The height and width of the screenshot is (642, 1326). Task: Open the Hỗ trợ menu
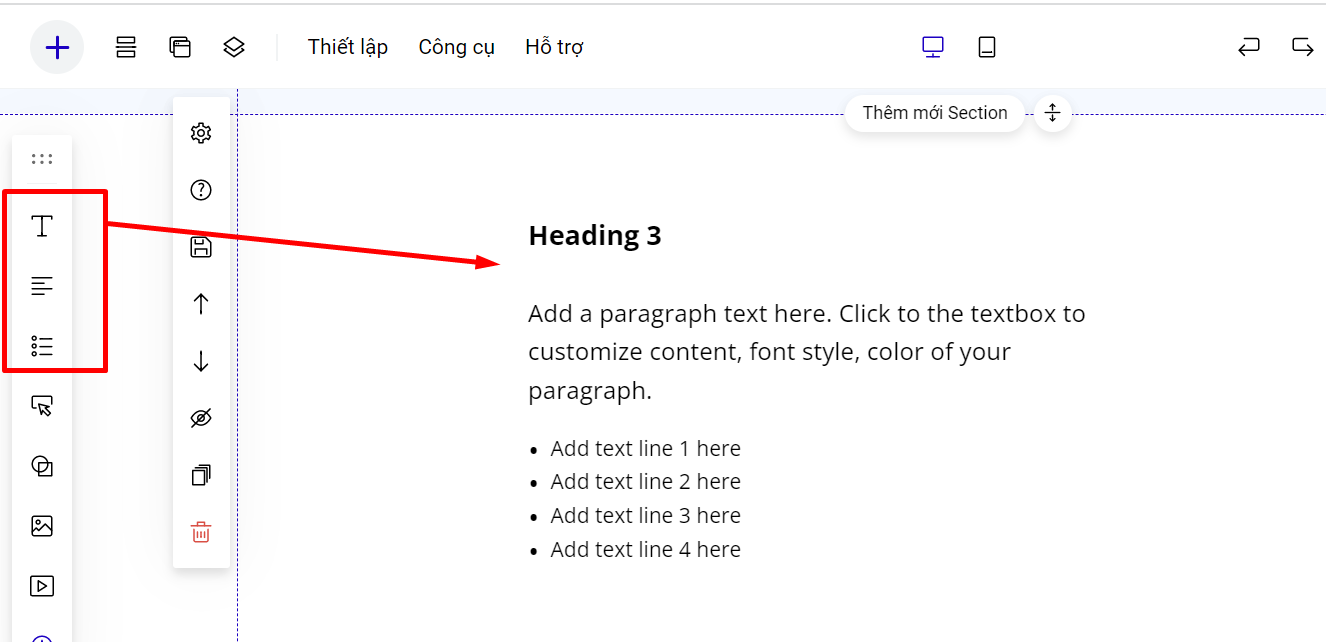pos(554,47)
